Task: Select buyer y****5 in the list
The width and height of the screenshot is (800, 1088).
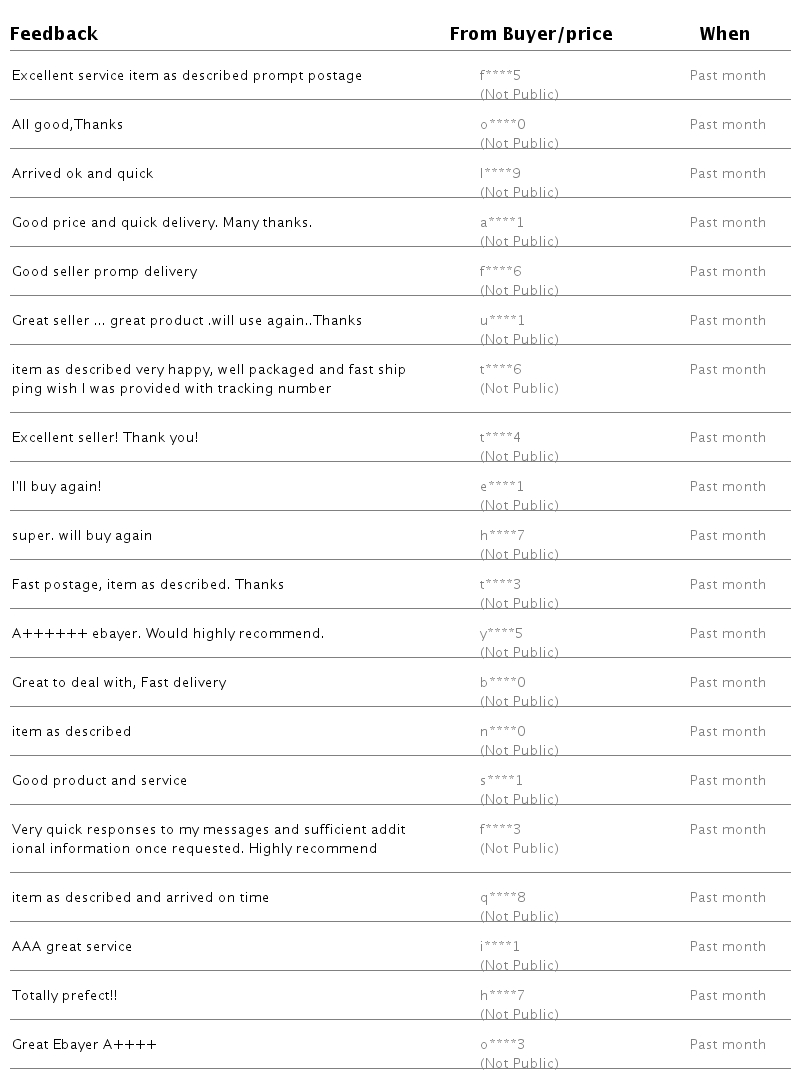Action: pyautogui.click(x=501, y=634)
